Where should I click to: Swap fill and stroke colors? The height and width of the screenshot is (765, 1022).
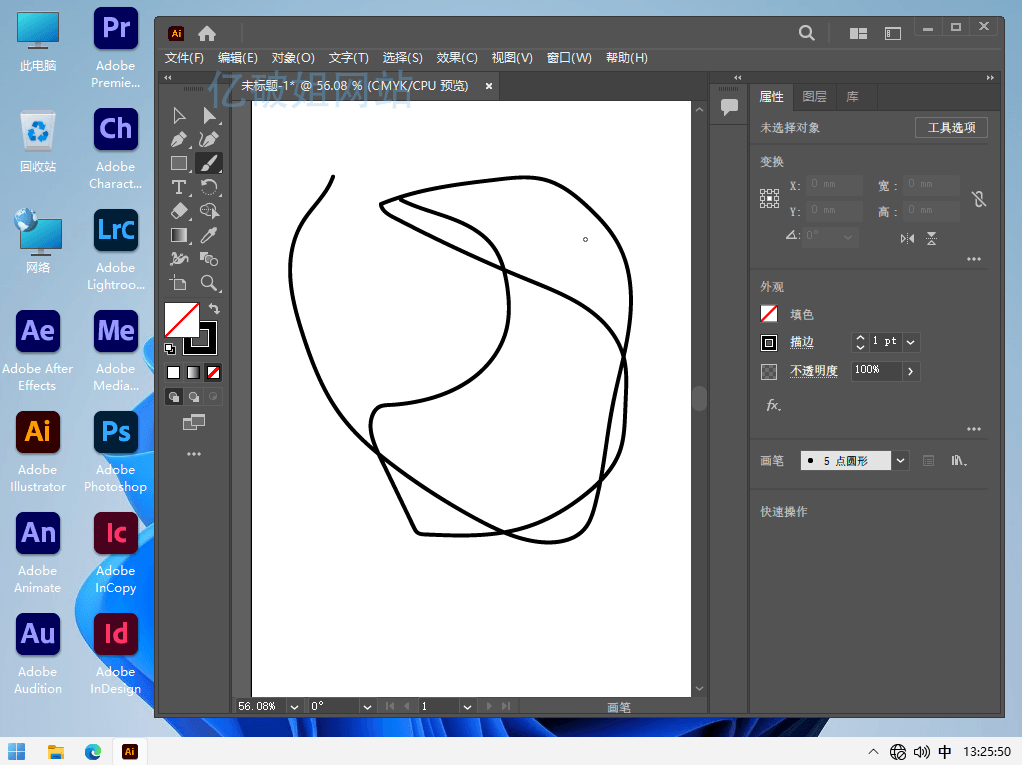(213, 310)
